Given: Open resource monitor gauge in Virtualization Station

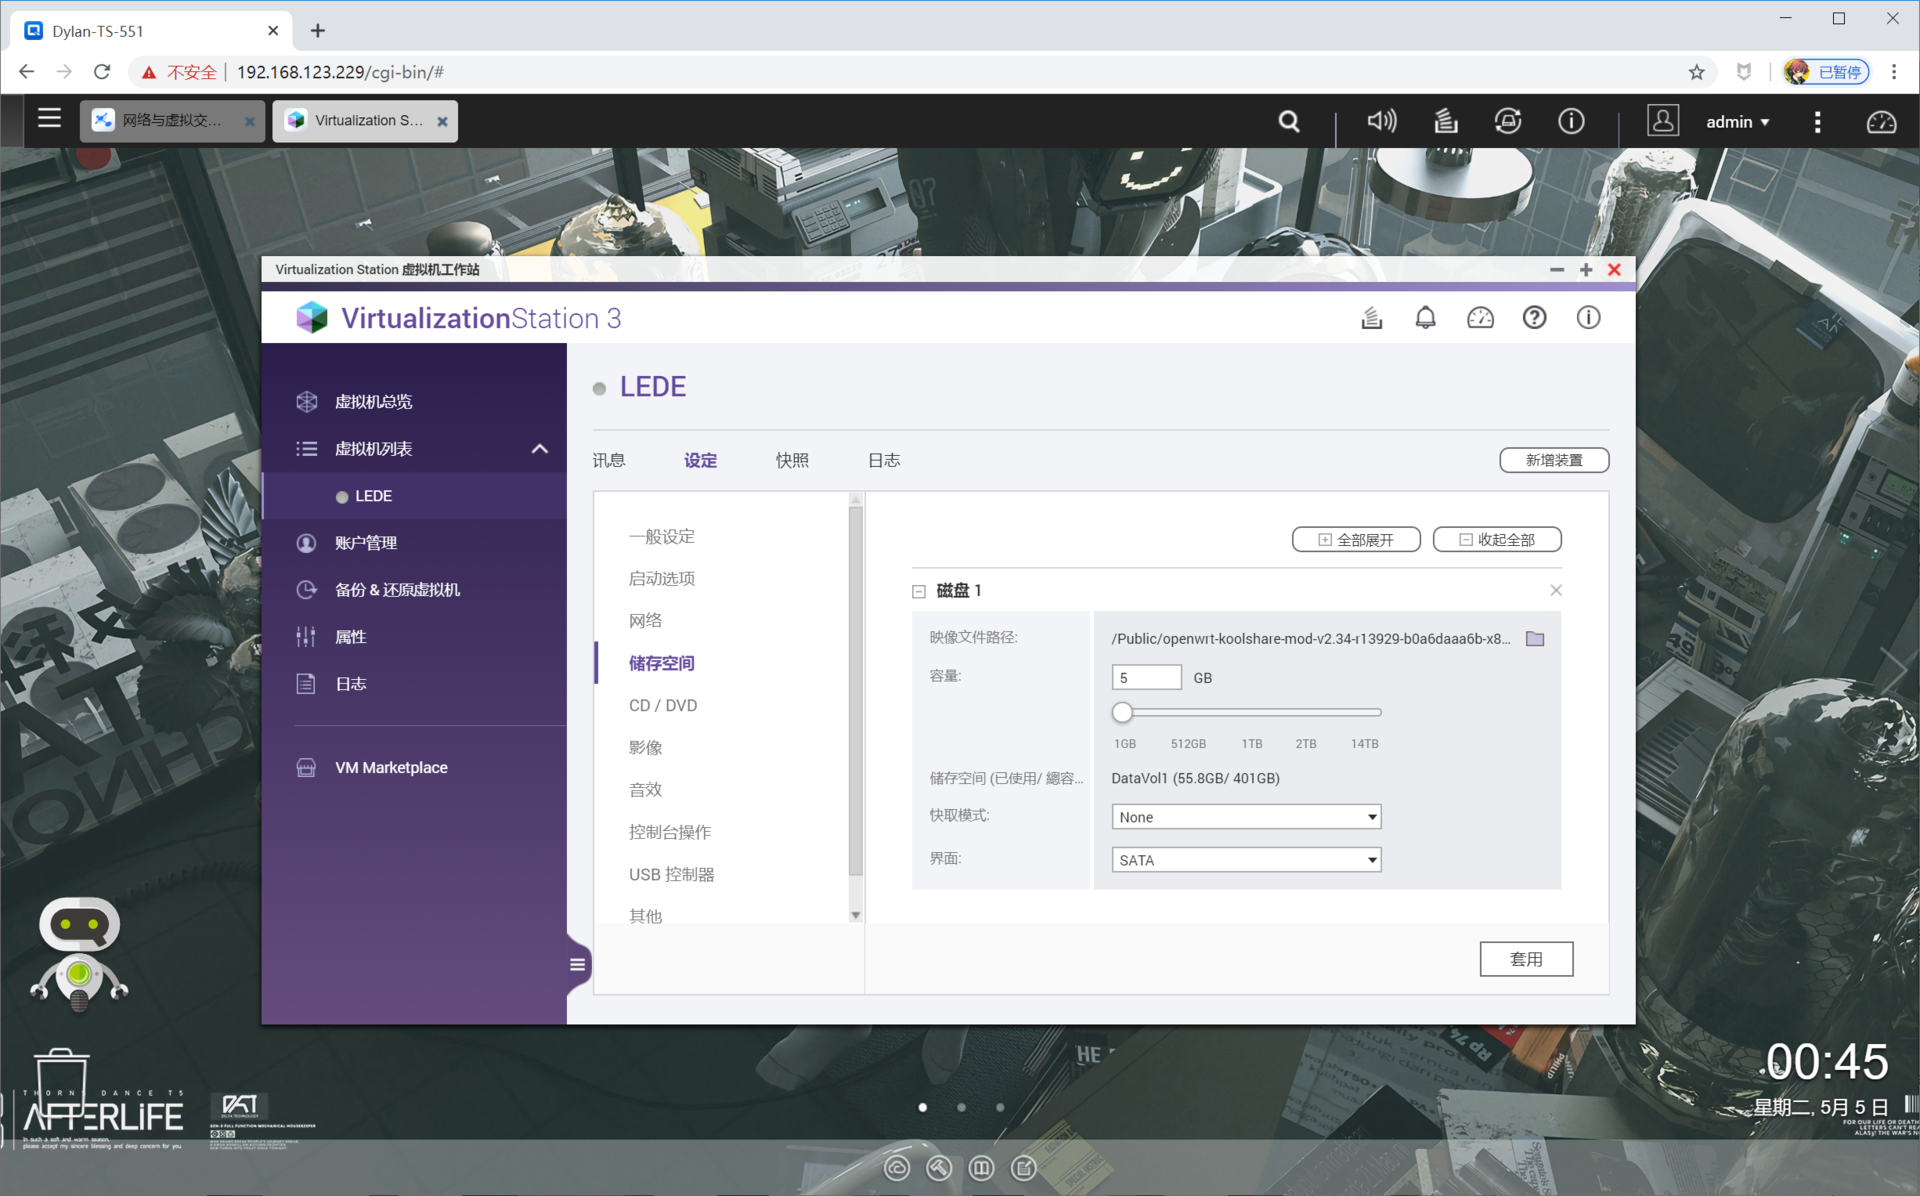Looking at the screenshot, I should (1480, 318).
